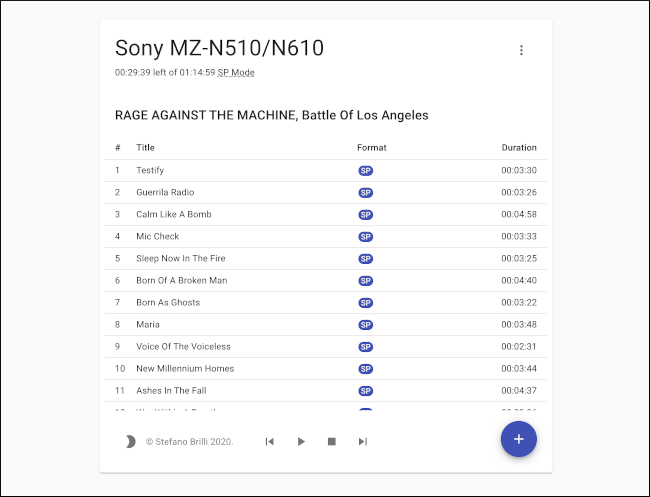Click duration 00:03:22 of Born As Ghosts
Image resolution: width=650 pixels, height=497 pixels.
pos(519,303)
